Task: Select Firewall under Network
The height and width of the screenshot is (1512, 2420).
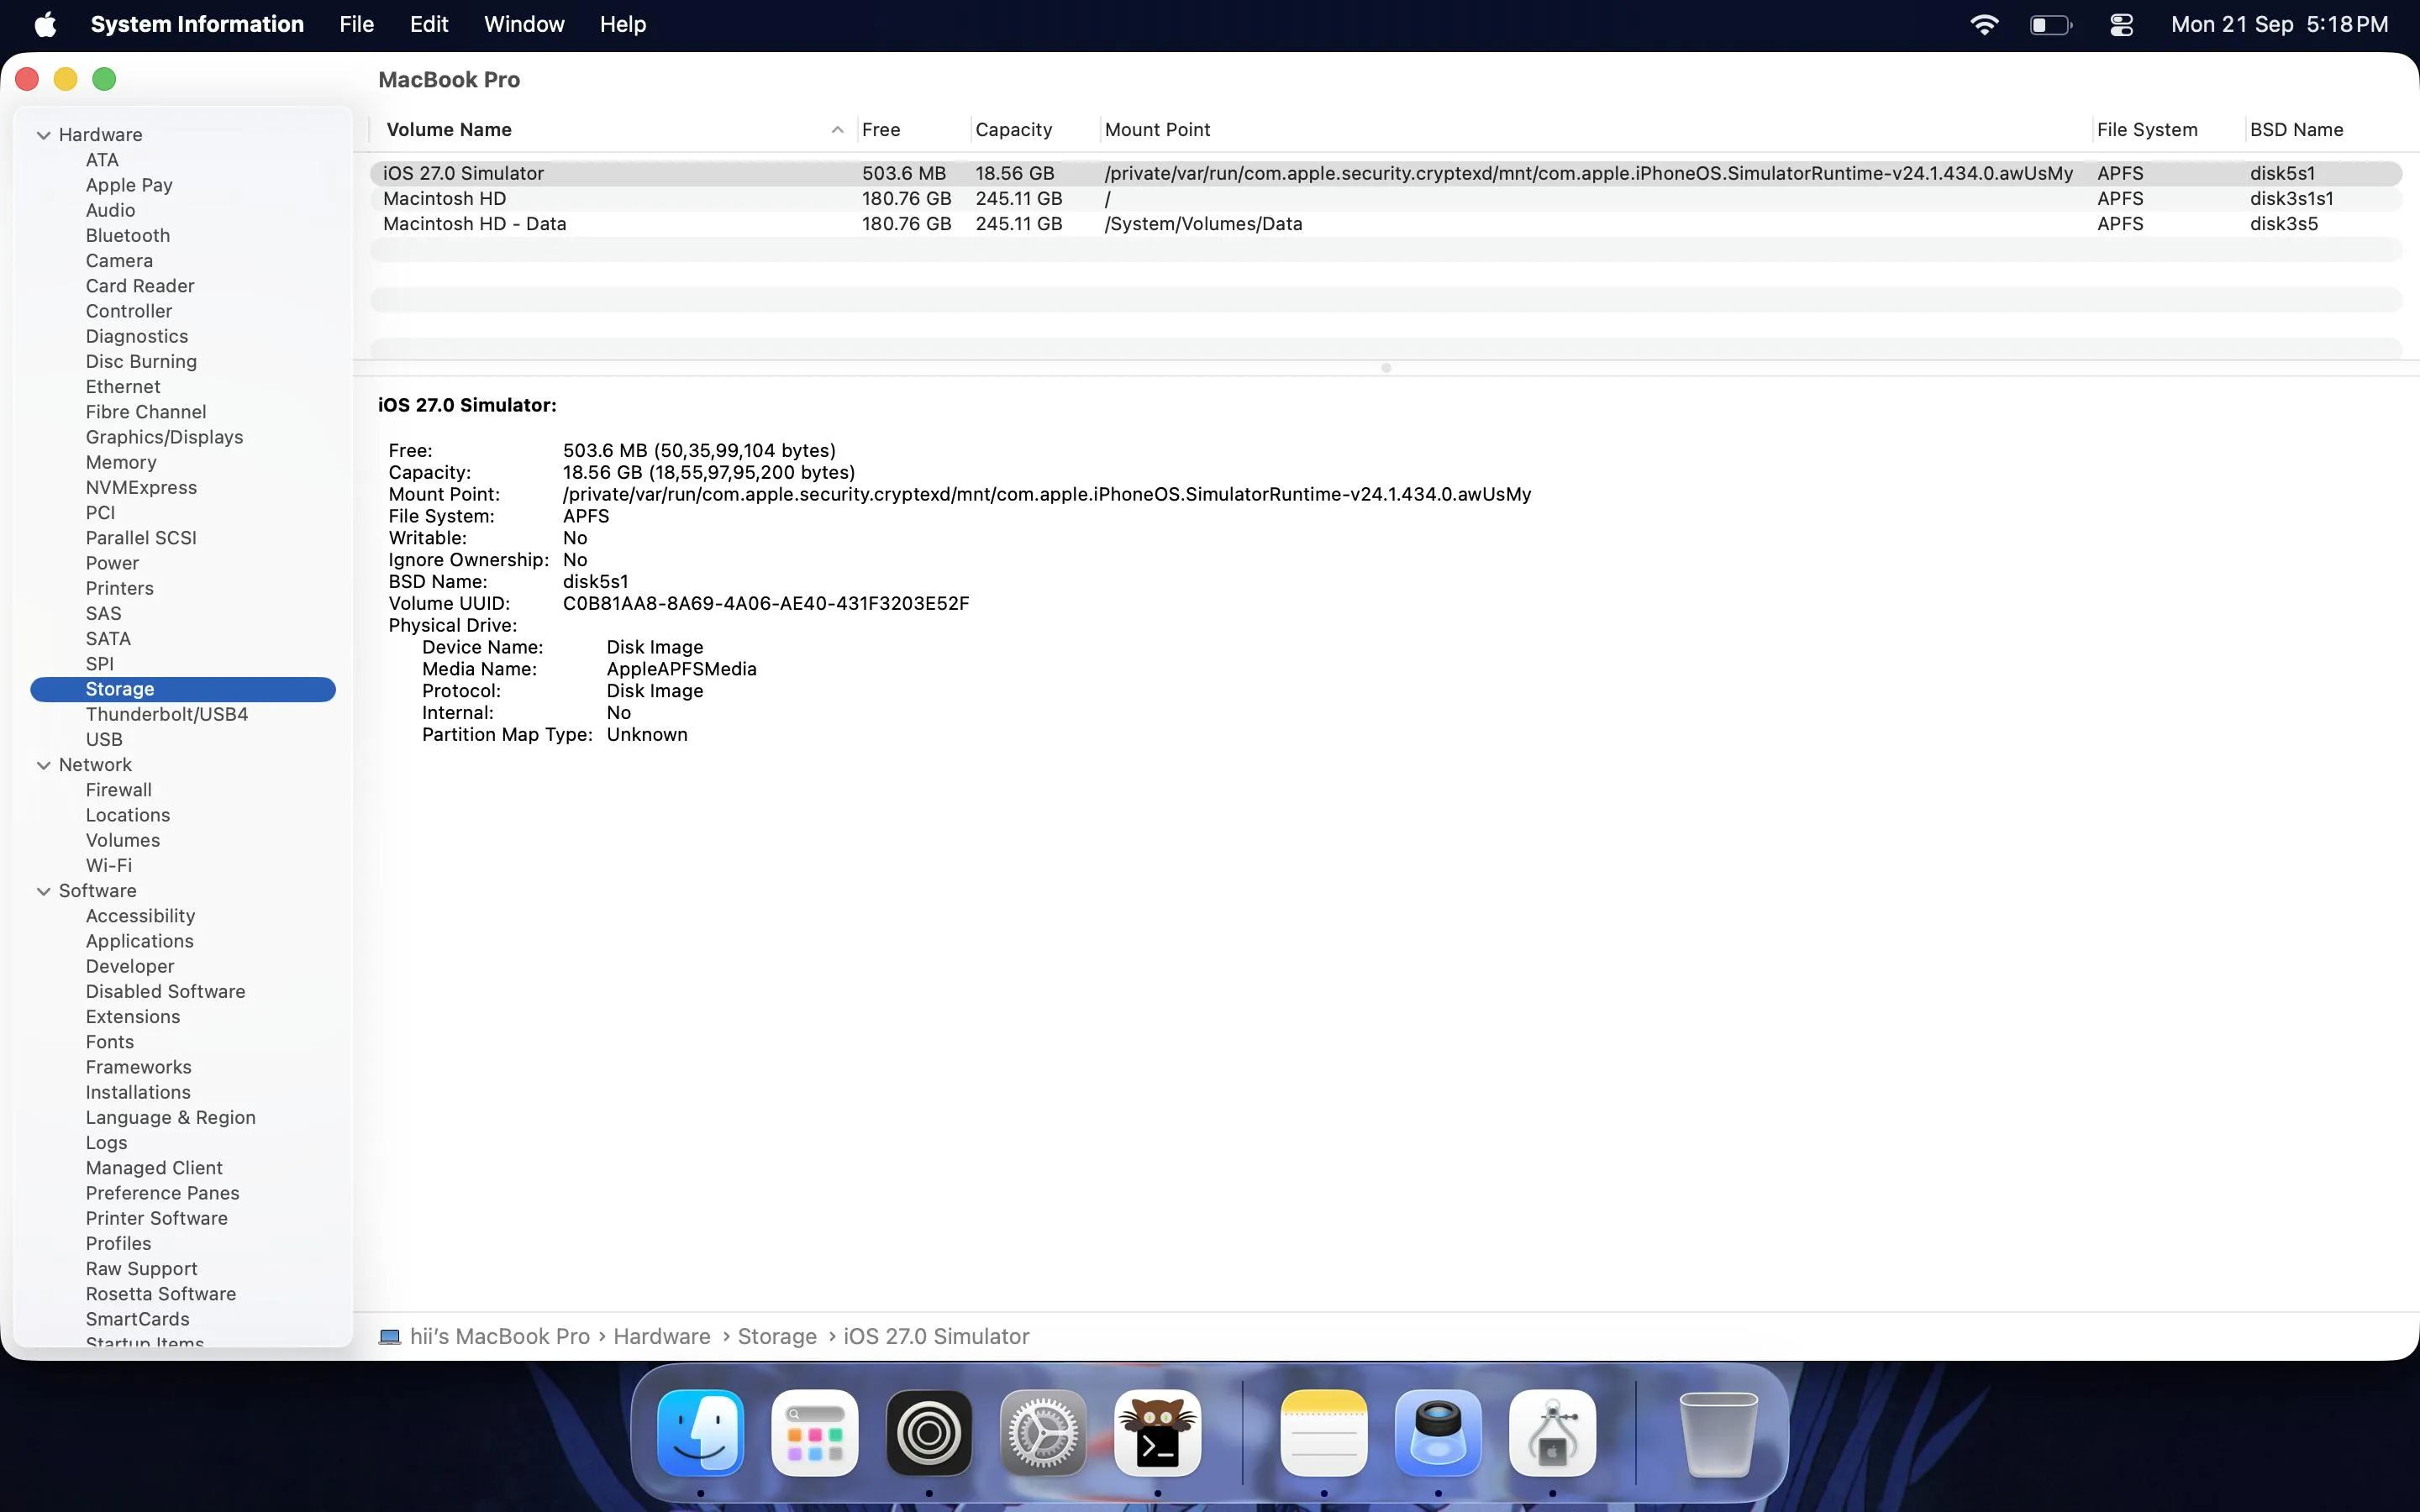Action: (x=119, y=790)
